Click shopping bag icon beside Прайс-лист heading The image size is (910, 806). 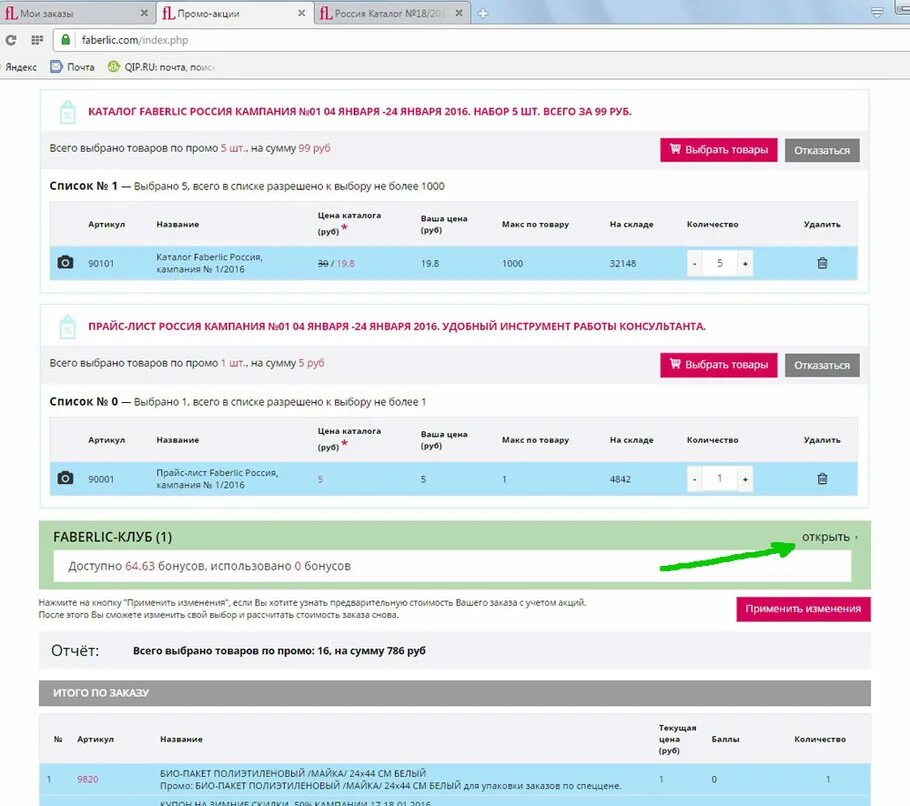[68, 327]
